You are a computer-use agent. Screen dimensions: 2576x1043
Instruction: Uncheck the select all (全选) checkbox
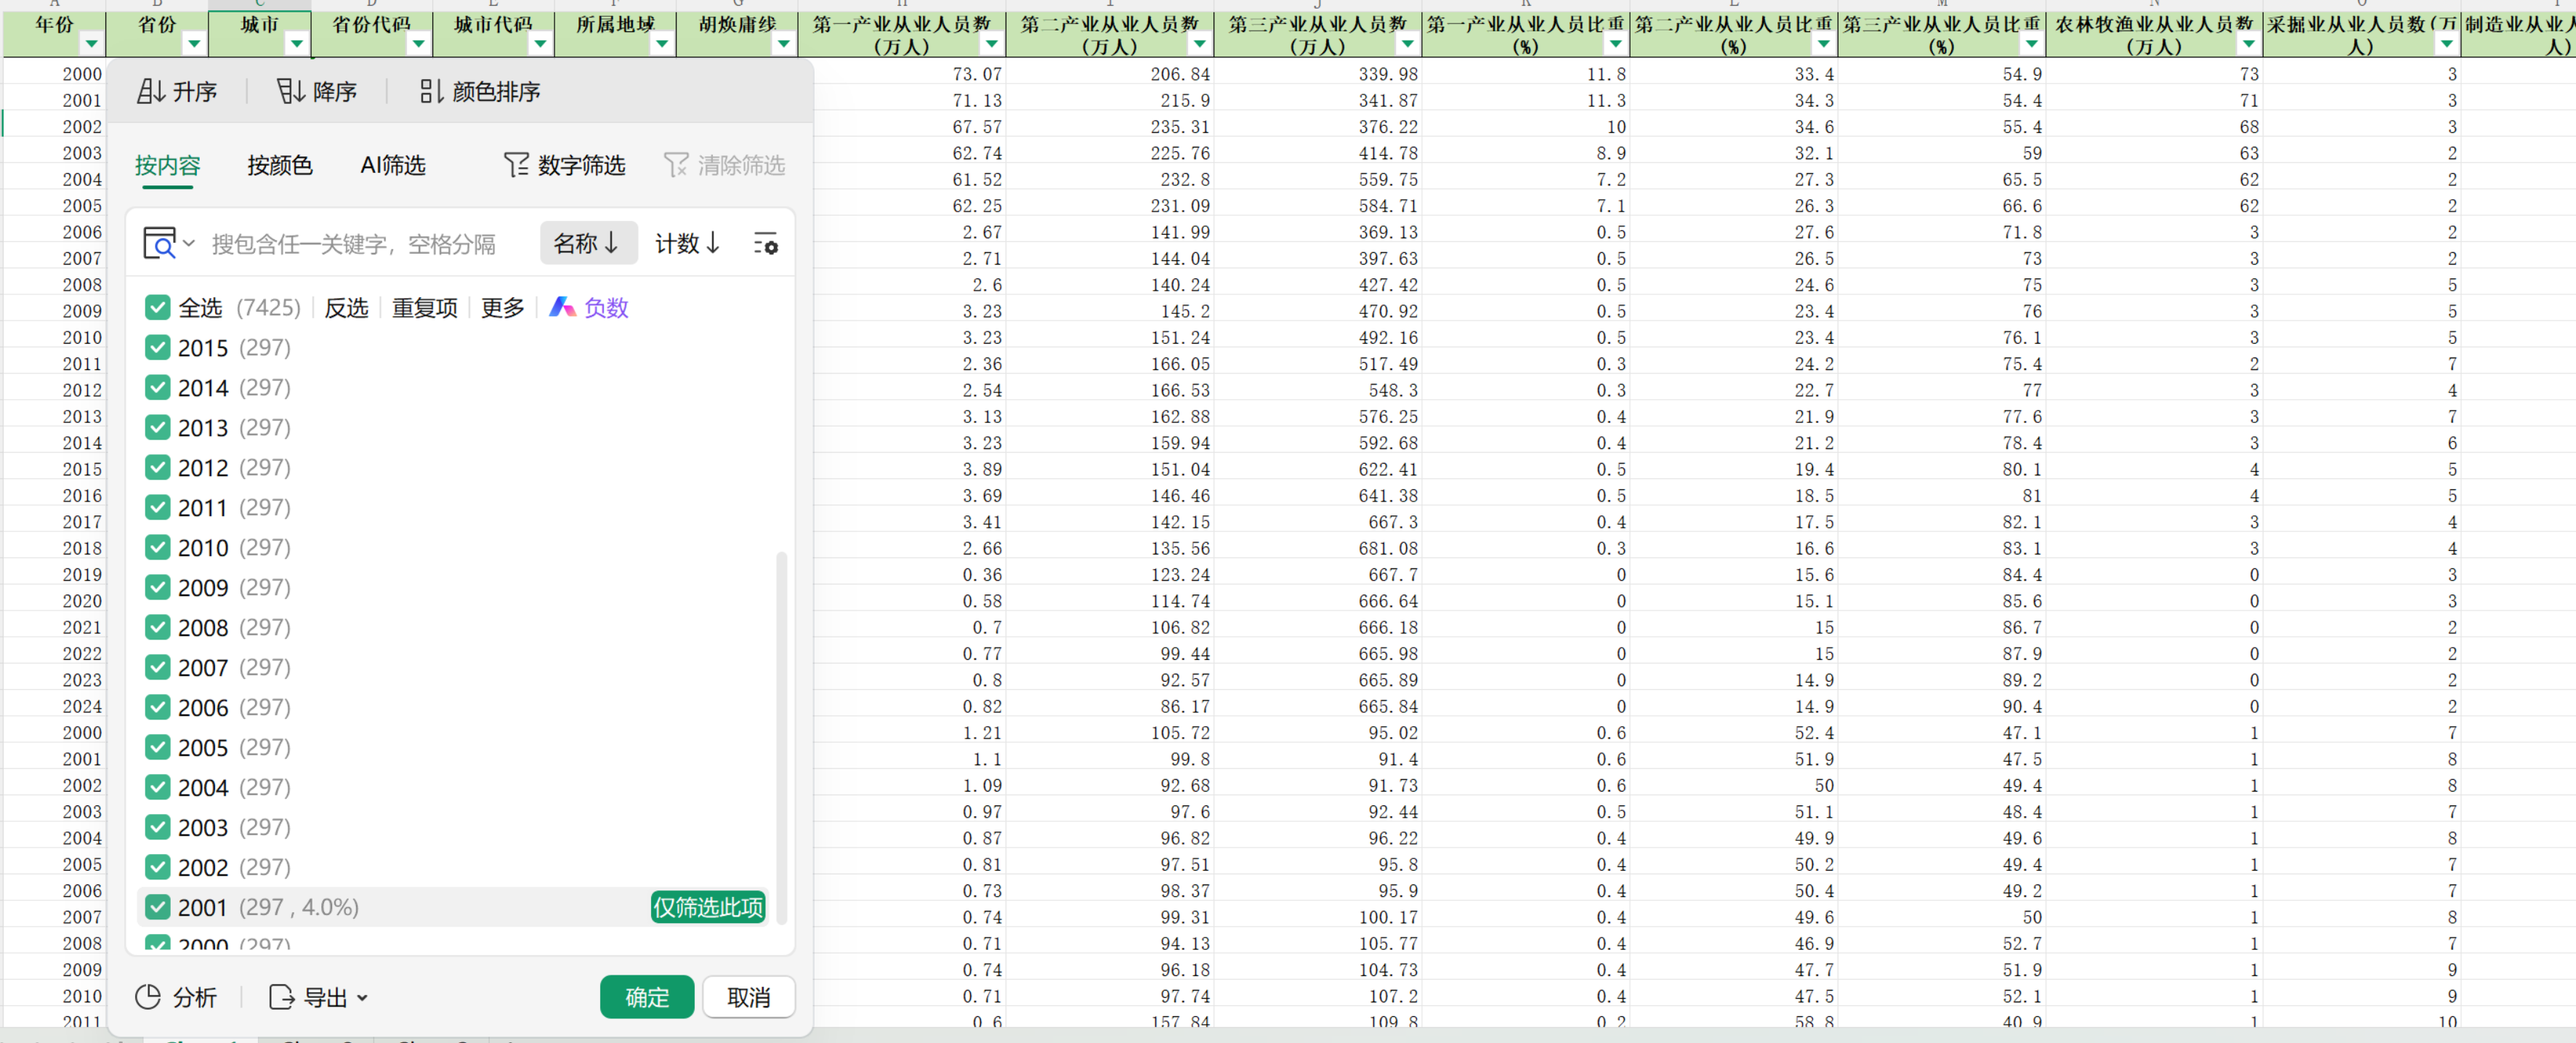coord(157,307)
